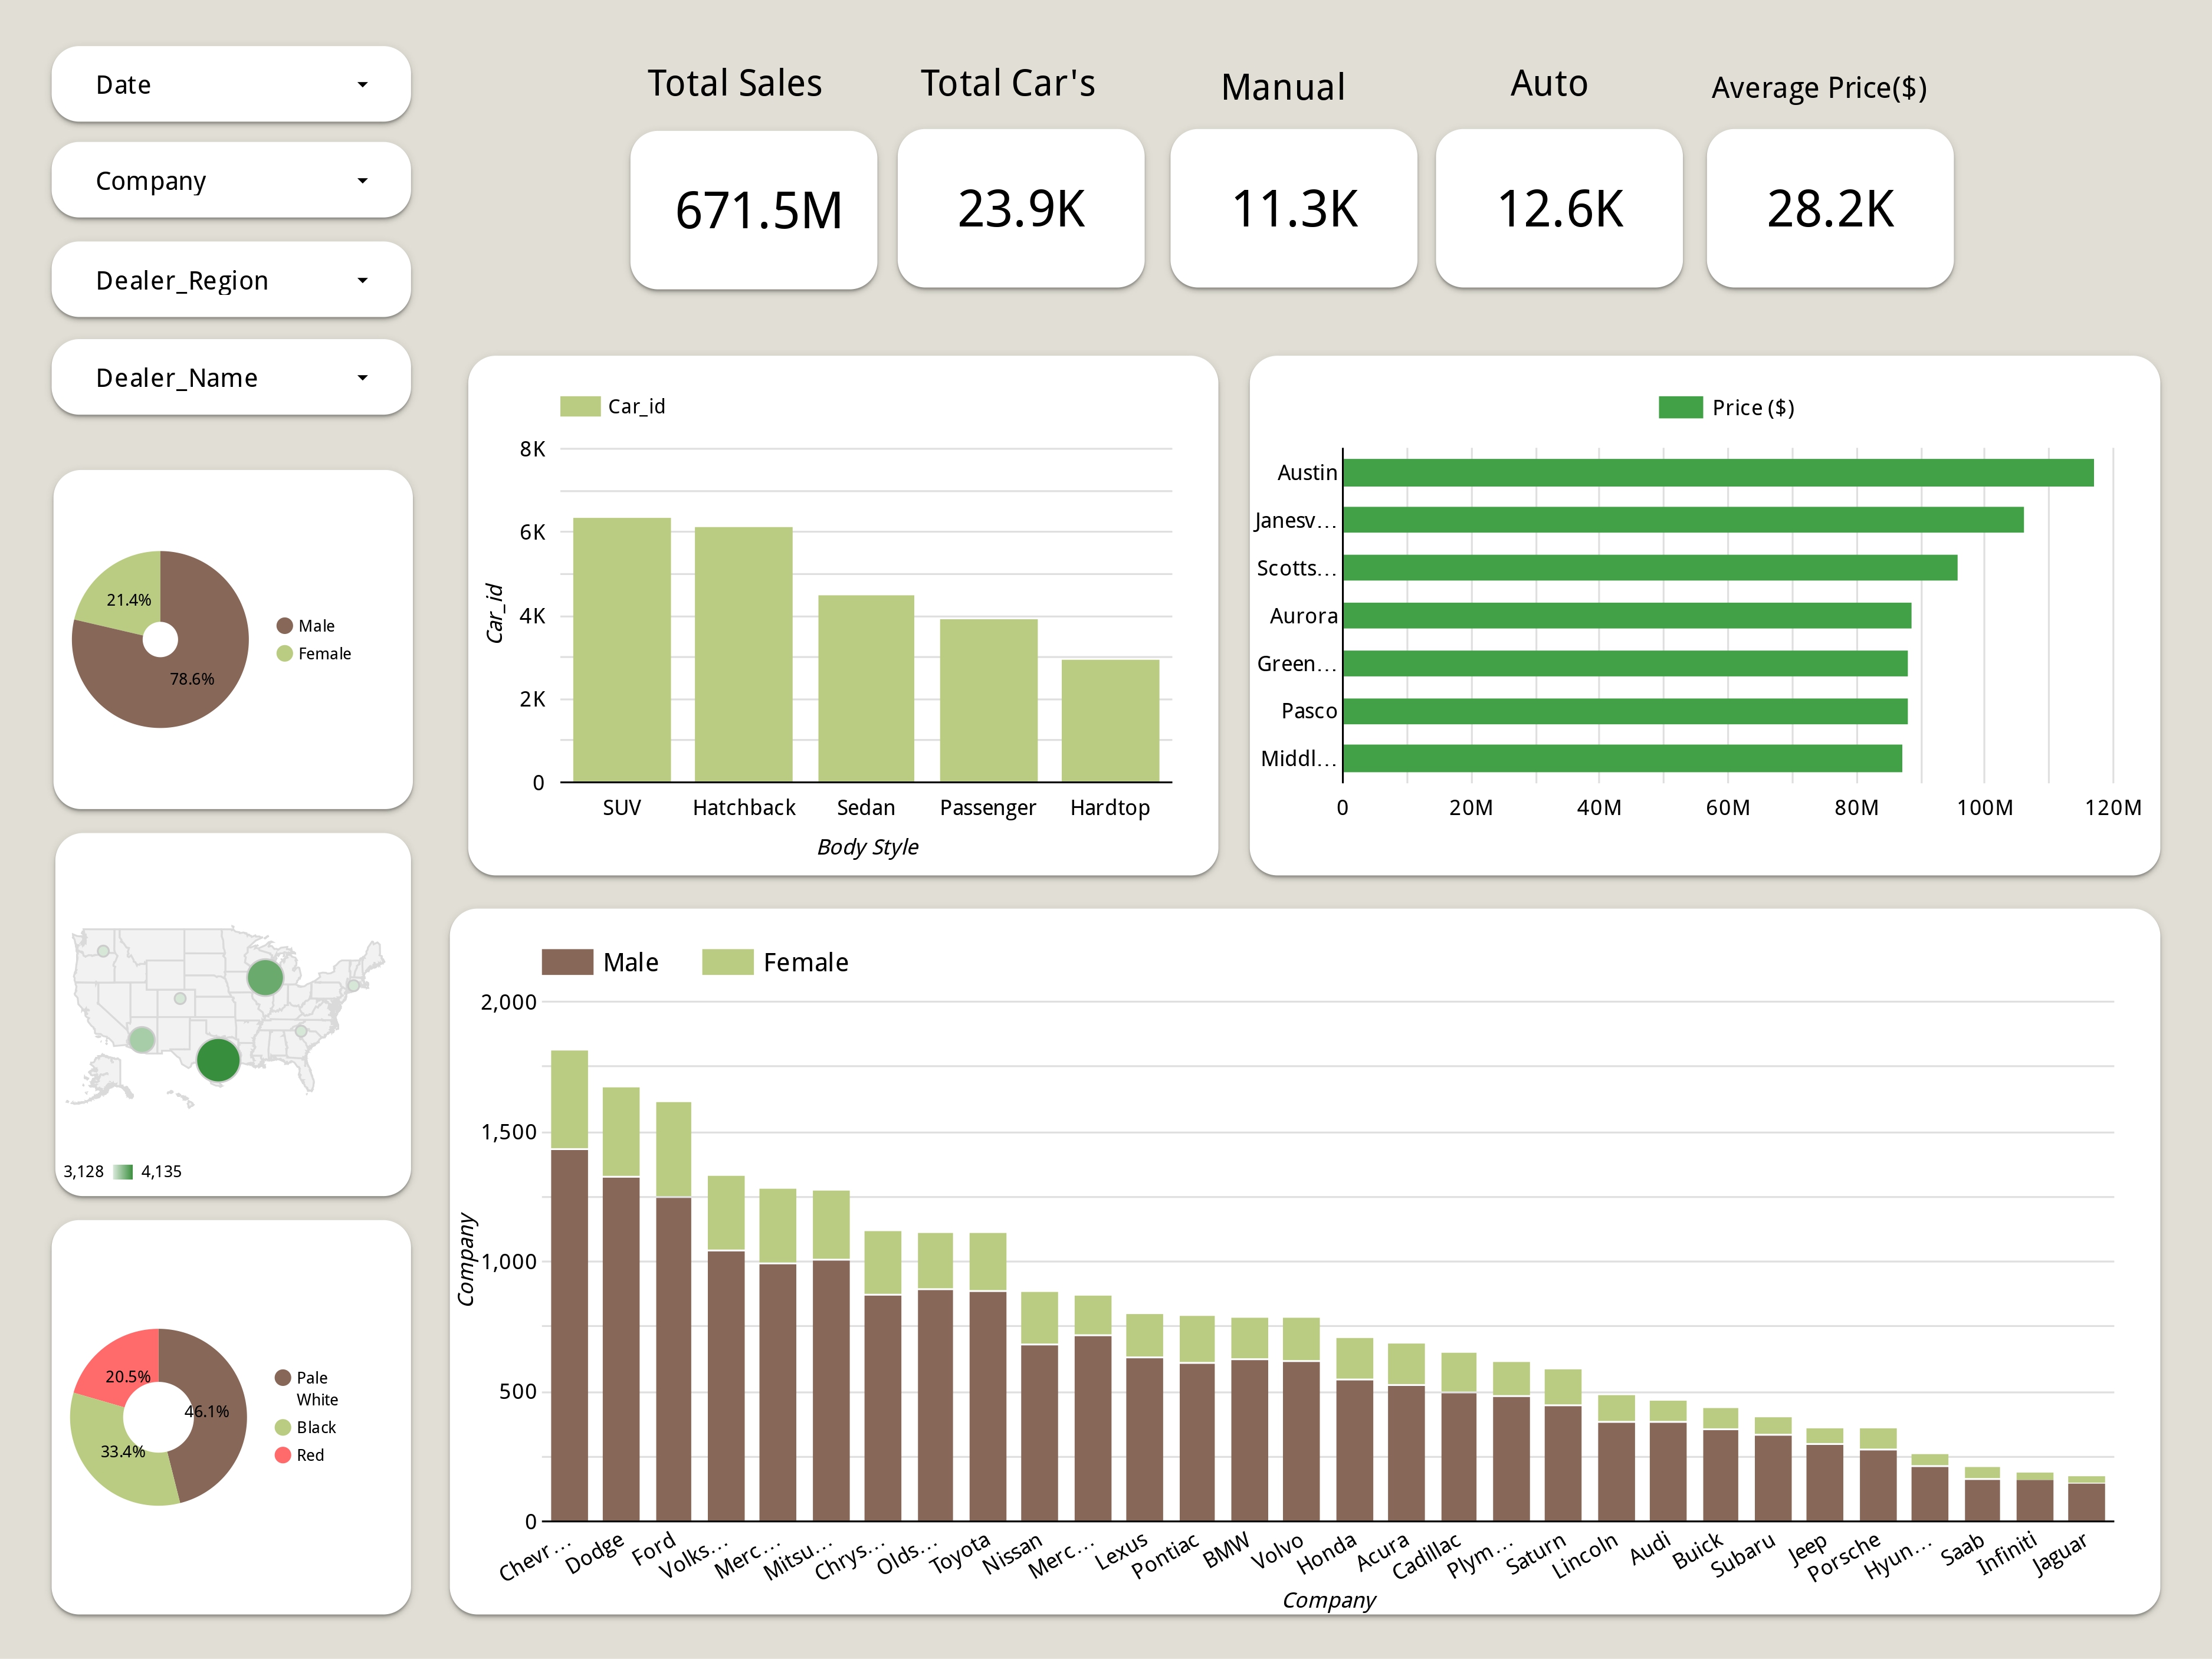This screenshot has width=2212, height=1659.
Task: Toggle Male legend dot in gender pie
Action: click(x=285, y=626)
